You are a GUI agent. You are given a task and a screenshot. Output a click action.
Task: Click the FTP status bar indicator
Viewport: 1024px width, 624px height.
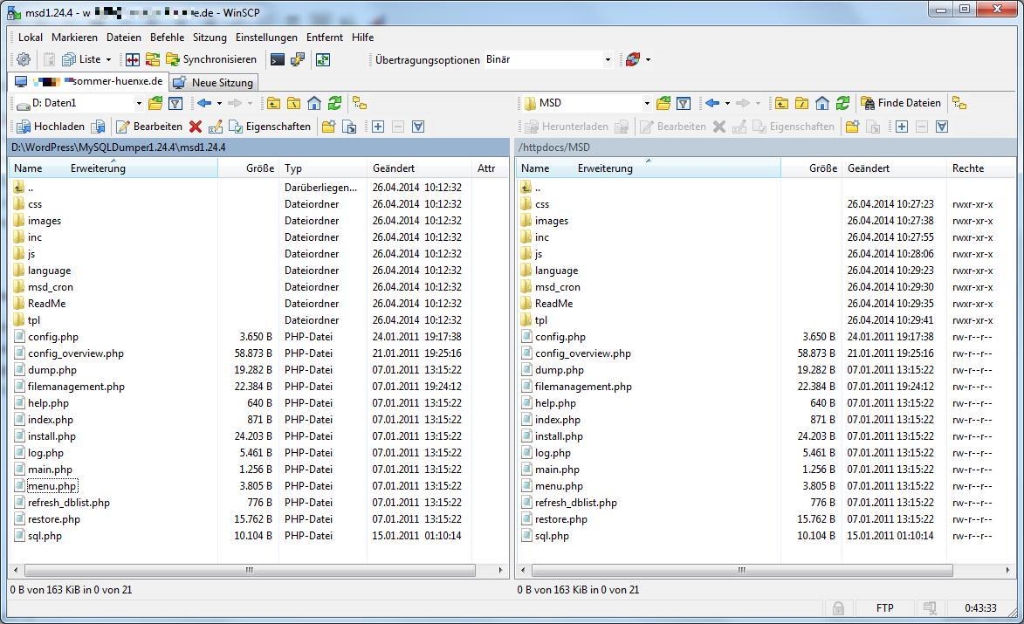tap(885, 608)
